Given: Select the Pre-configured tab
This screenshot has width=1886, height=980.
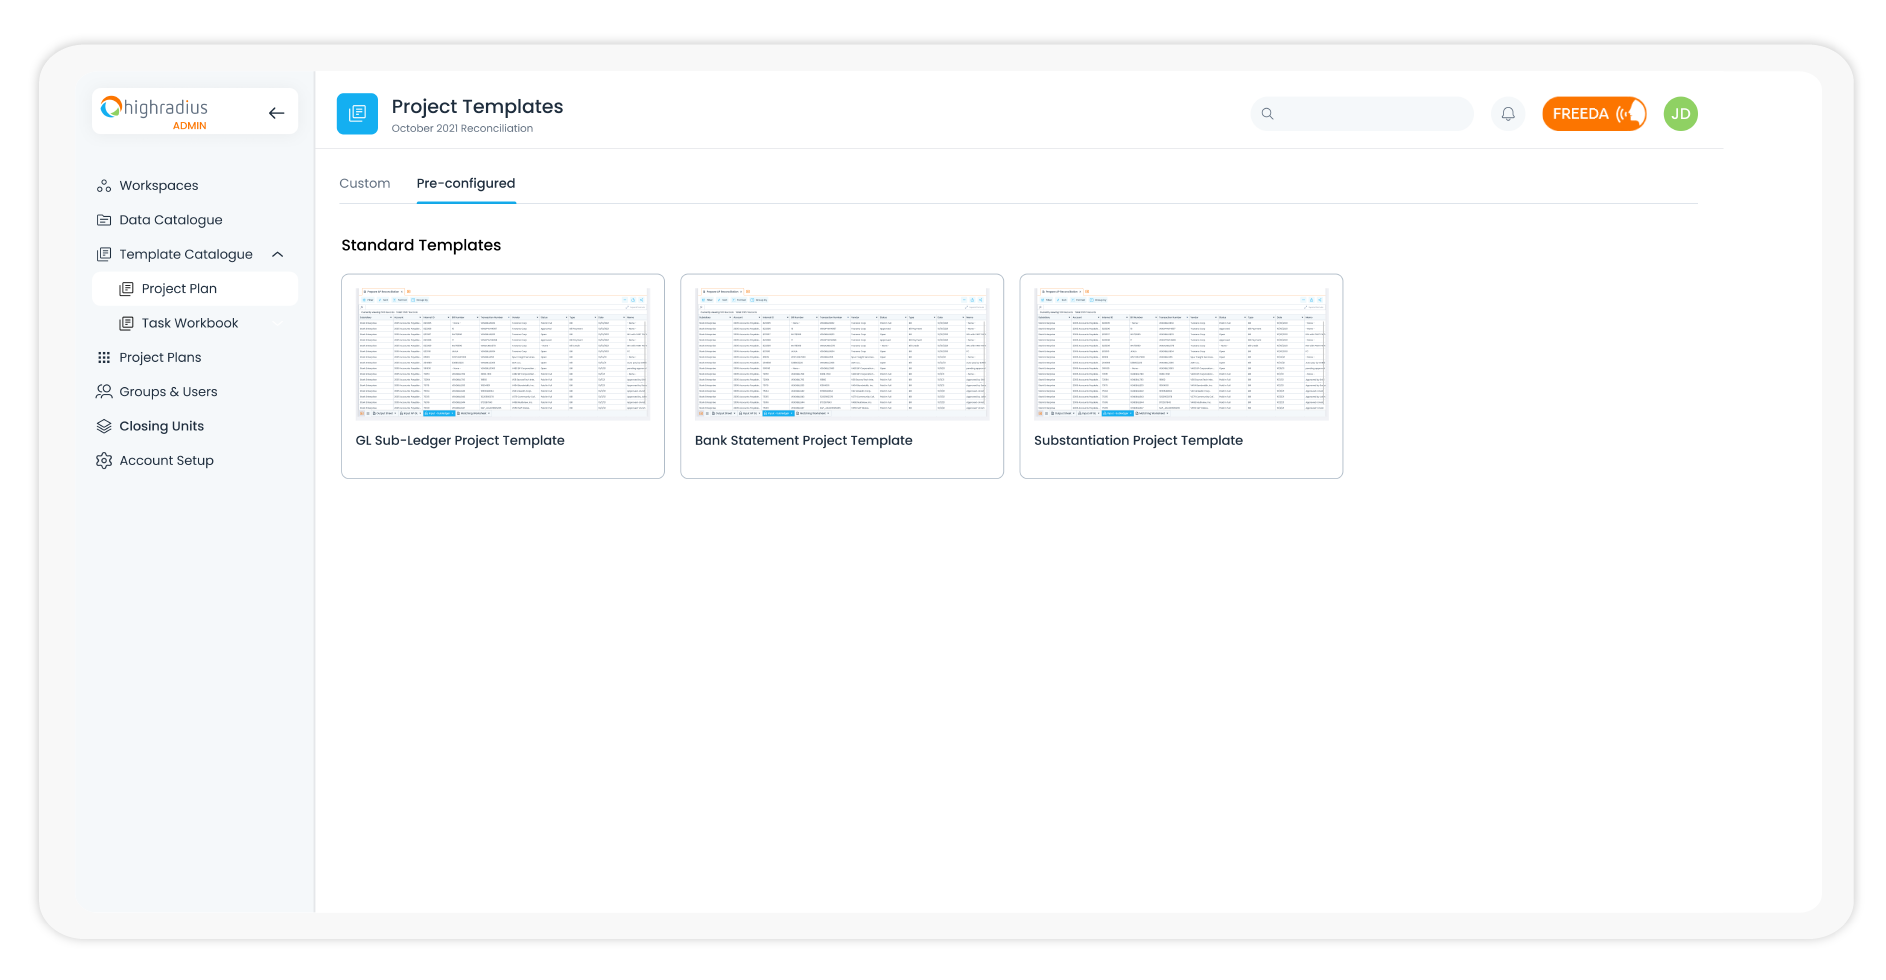Looking at the screenshot, I should (466, 184).
